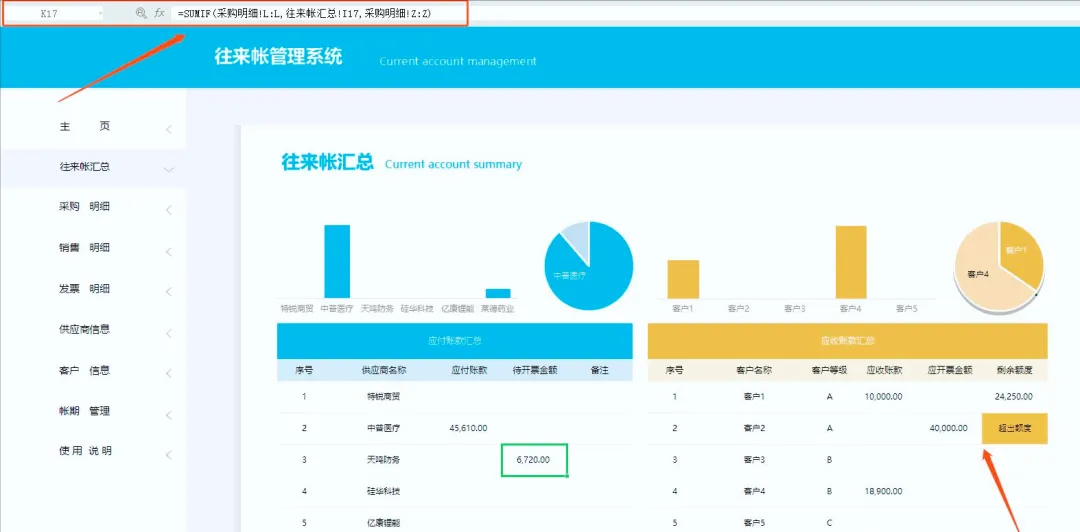The image size is (1080, 532).
Task: Click the tall blue 中普医疗 bar in chart
Action: pos(337,261)
